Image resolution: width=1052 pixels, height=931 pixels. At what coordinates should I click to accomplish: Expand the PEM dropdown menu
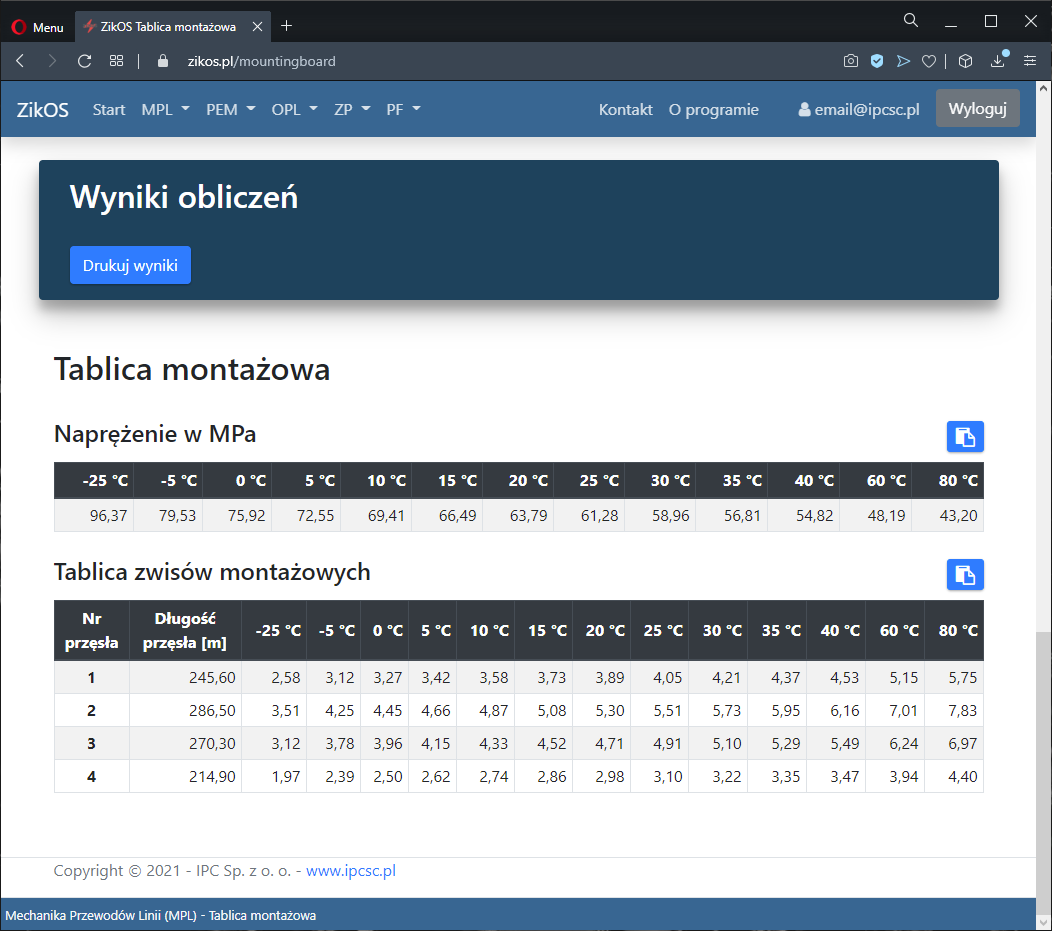point(230,109)
